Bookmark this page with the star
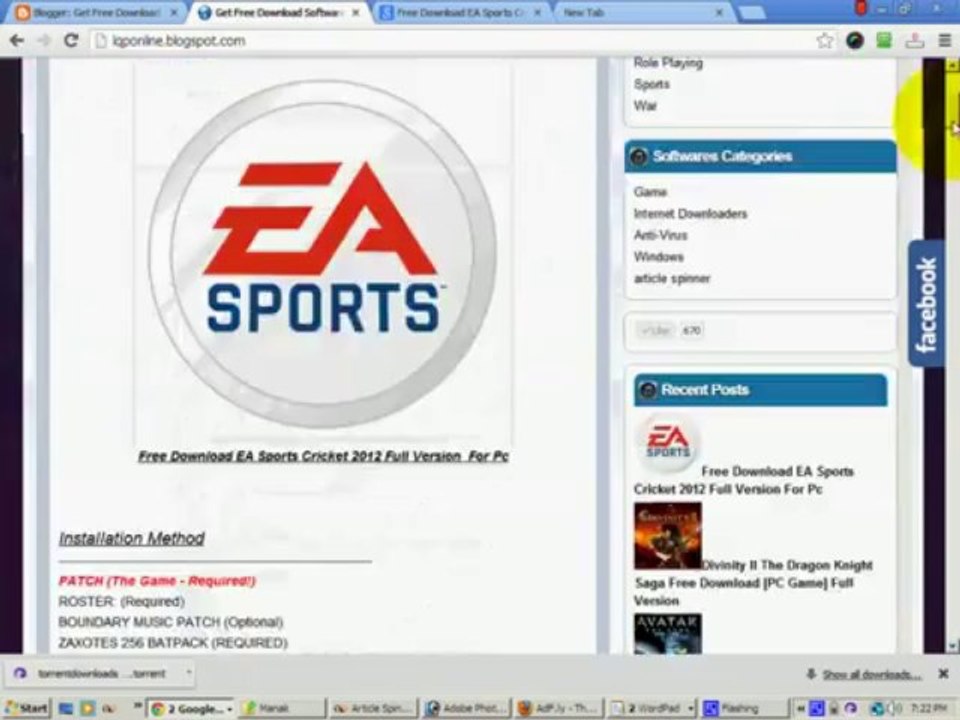 click(x=825, y=40)
